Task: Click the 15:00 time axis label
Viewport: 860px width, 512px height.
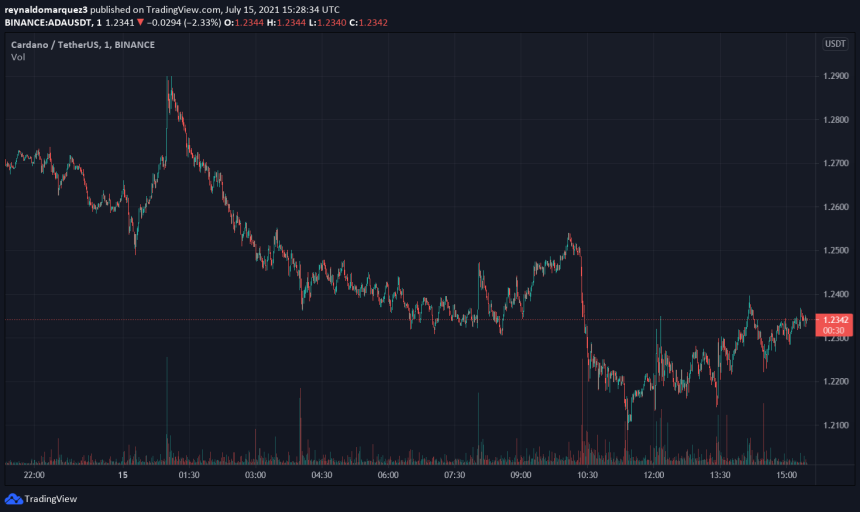Action: [x=786, y=475]
